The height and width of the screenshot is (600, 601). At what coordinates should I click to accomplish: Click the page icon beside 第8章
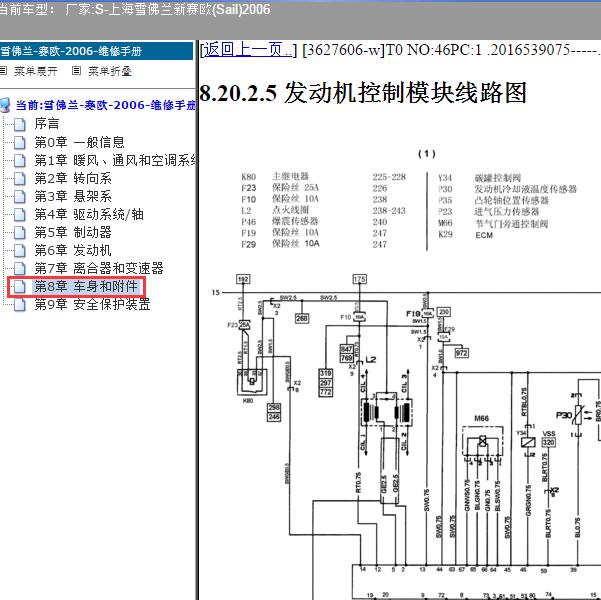coord(20,286)
